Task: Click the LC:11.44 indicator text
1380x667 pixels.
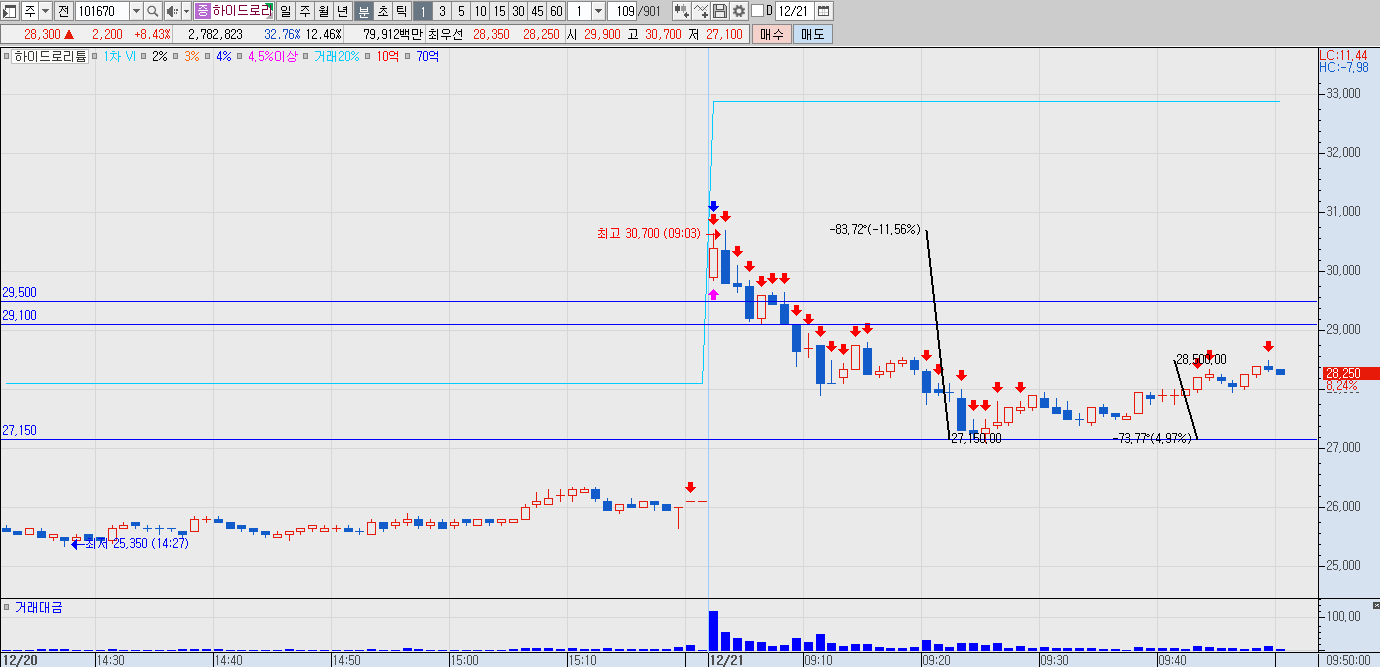Action: (x=1342, y=55)
